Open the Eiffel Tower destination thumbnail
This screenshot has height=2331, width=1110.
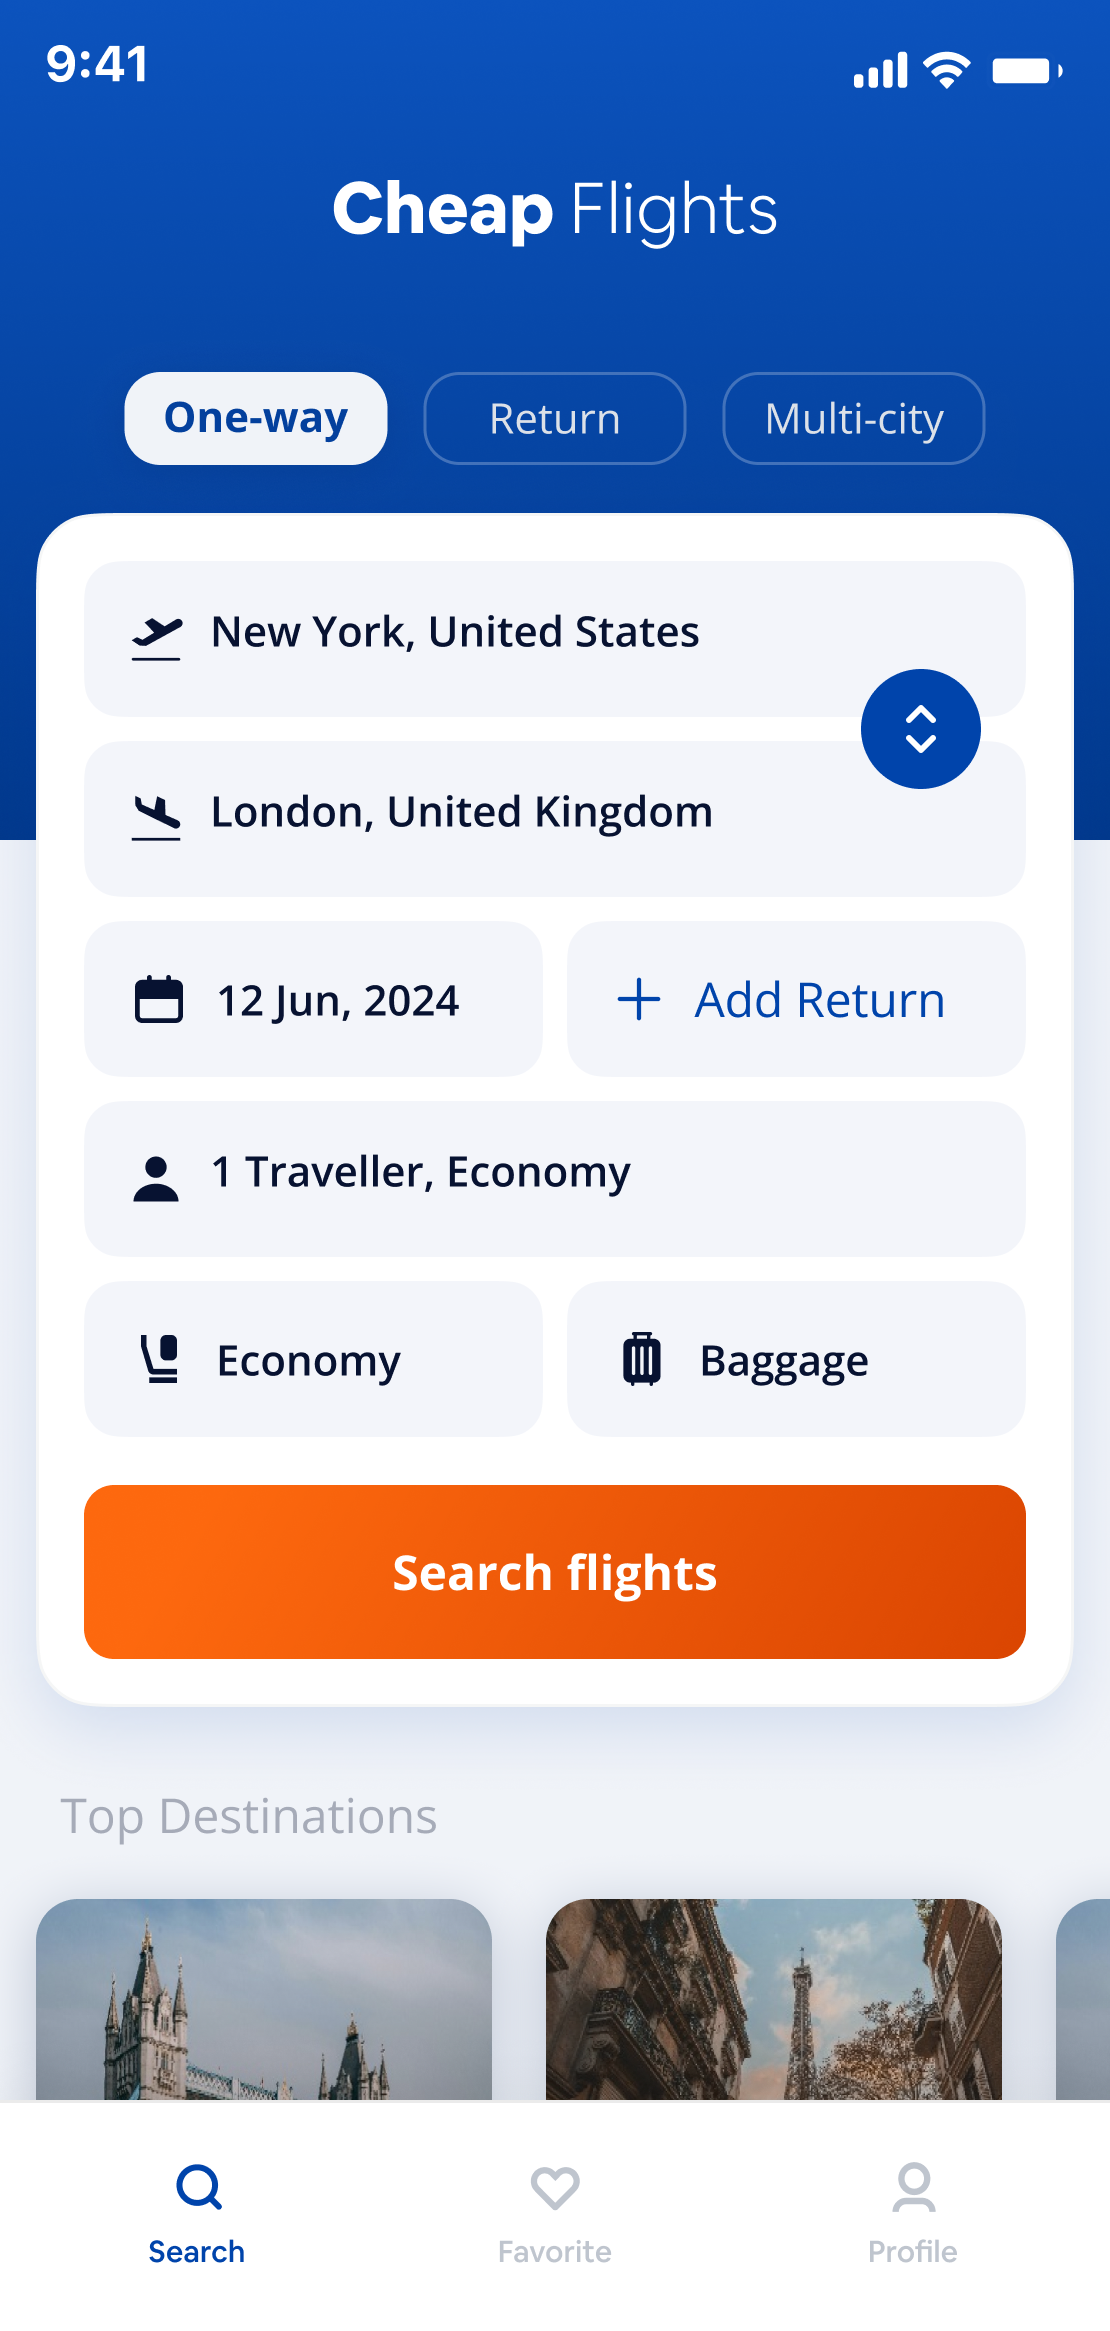[x=773, y=1998]
